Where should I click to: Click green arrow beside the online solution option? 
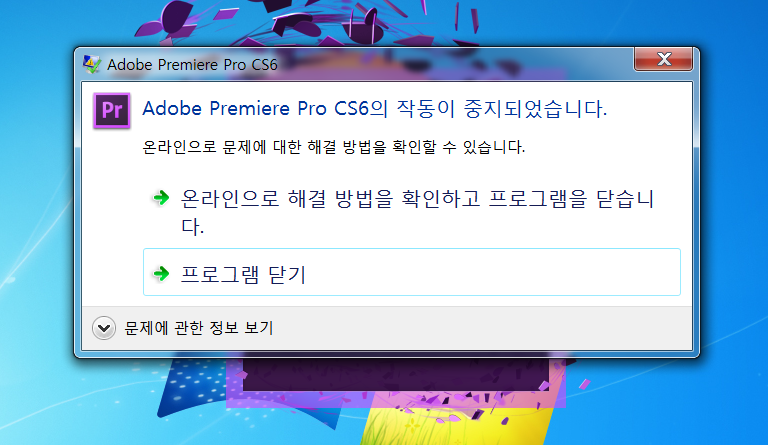pos(161,198)
